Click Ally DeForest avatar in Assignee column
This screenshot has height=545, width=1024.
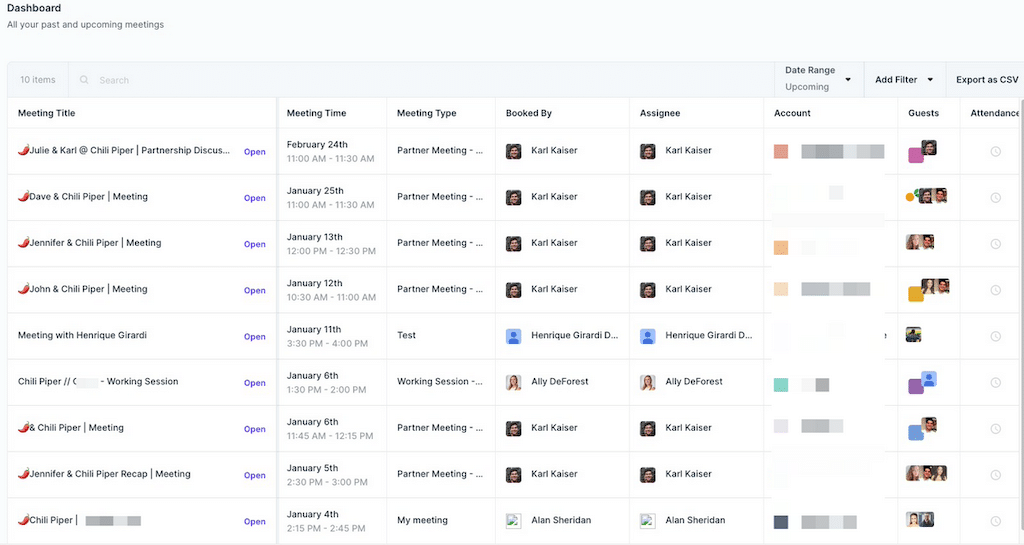[x=648, y=382]
